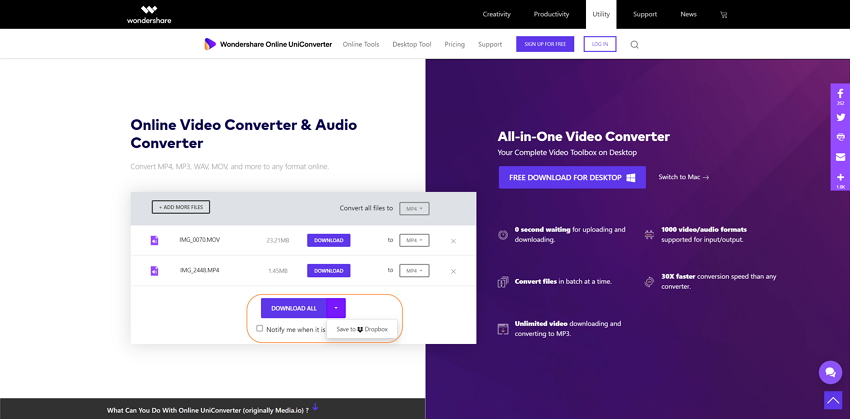
Task: Select Save to Dropbox option
Action: tap(362, 329)
